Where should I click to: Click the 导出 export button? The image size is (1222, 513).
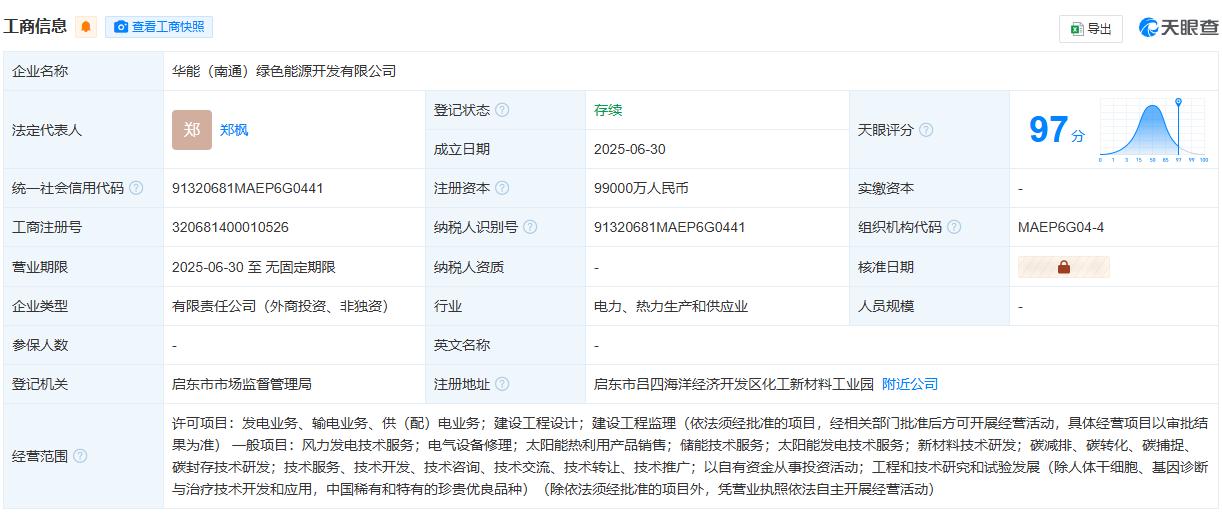1091,29
